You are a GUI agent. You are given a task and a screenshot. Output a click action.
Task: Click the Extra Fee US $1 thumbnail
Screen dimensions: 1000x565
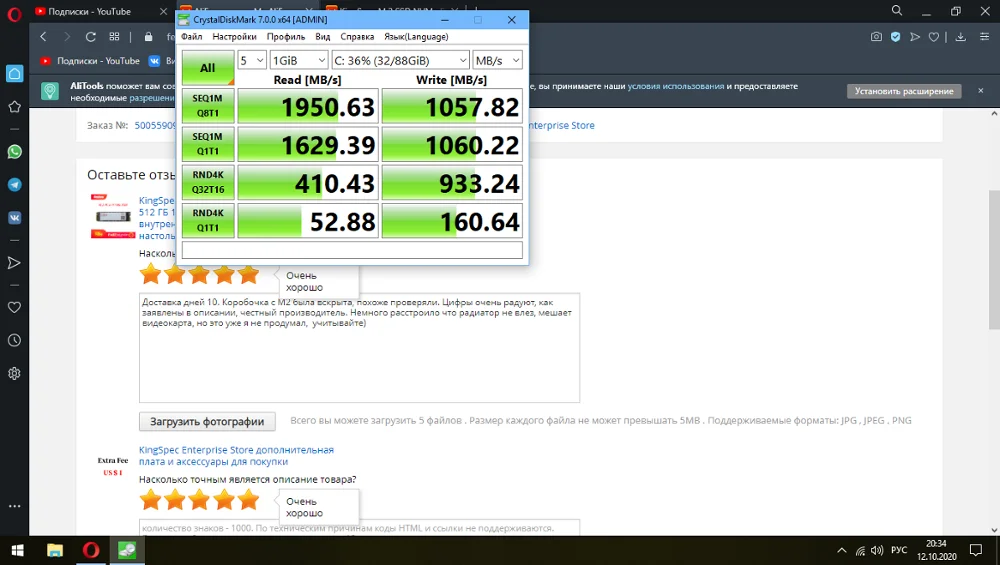(x=113, y=466)
